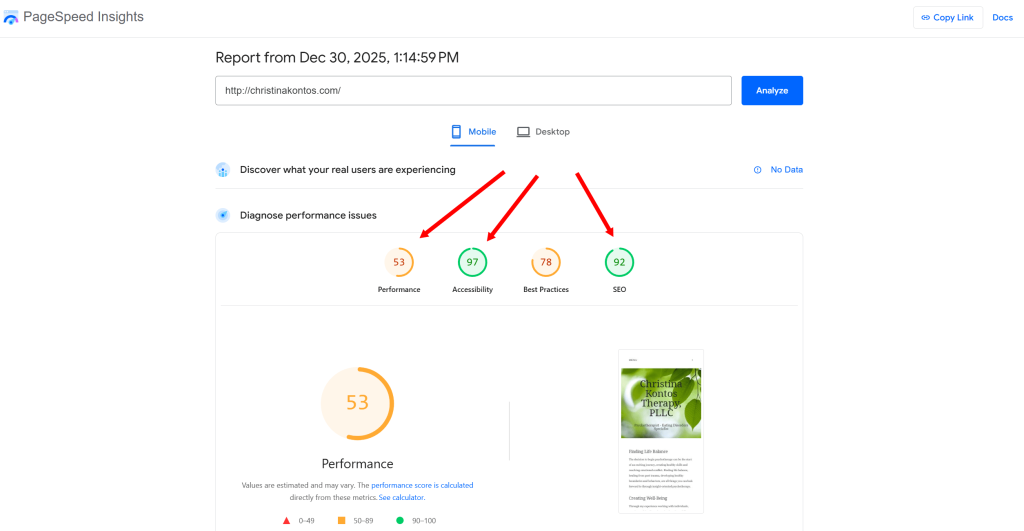Click the real users experience icon

(x=223, y=170)
